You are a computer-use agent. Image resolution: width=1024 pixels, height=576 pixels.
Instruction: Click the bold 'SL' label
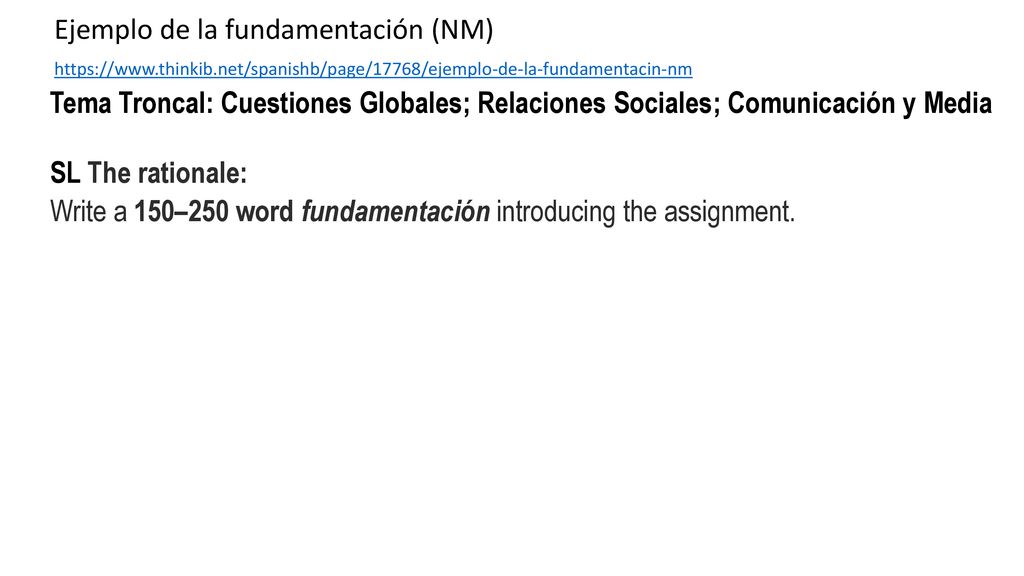coord(65,173)
